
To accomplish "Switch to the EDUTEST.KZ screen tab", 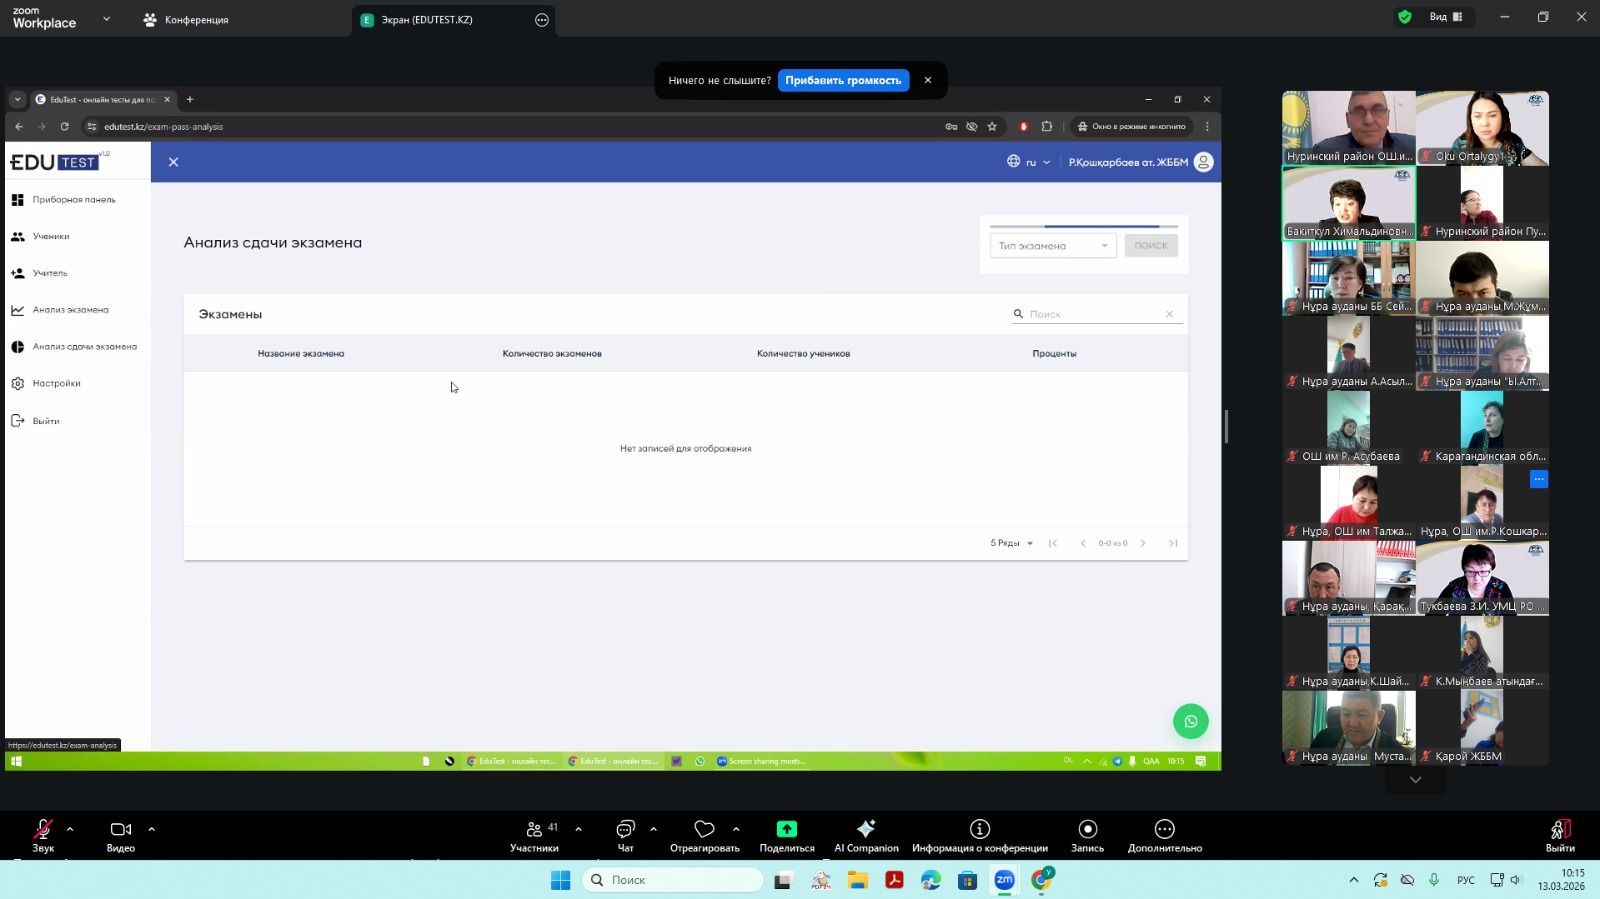I will (x=427, y=20).
